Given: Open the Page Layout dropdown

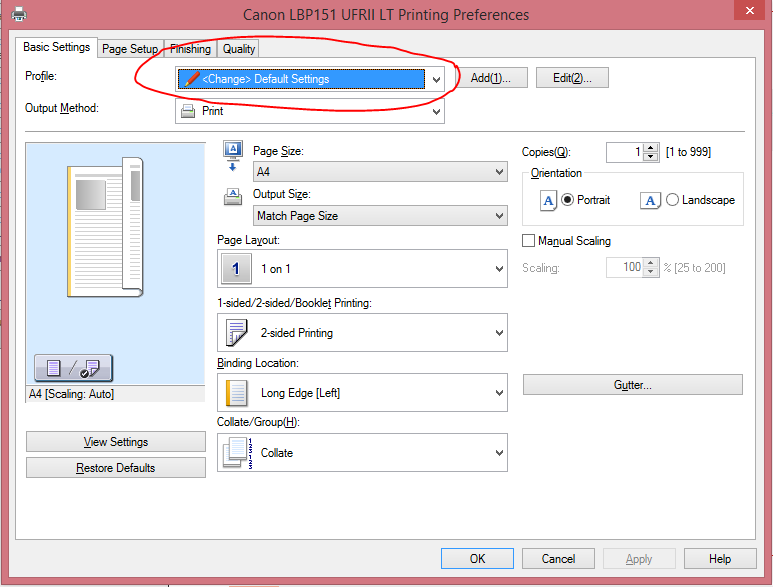Looking at the screenshot, I should click(x=362, y=269).
